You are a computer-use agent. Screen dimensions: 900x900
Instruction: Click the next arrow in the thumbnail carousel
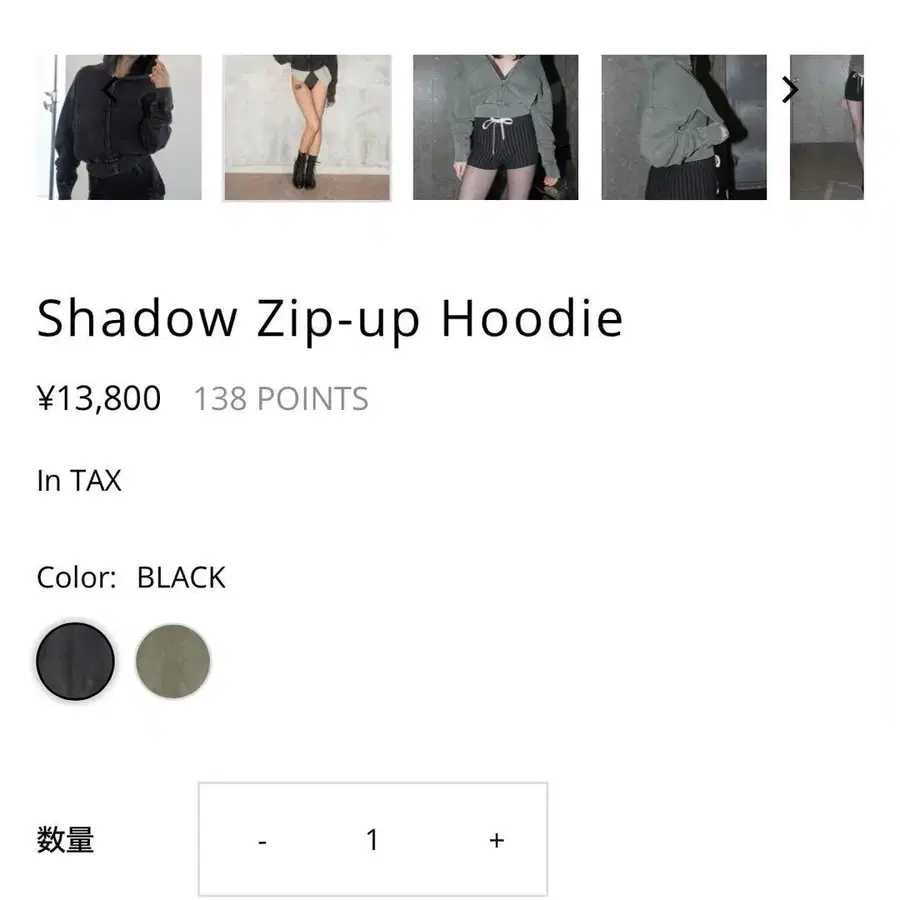[x=790, y=90]
